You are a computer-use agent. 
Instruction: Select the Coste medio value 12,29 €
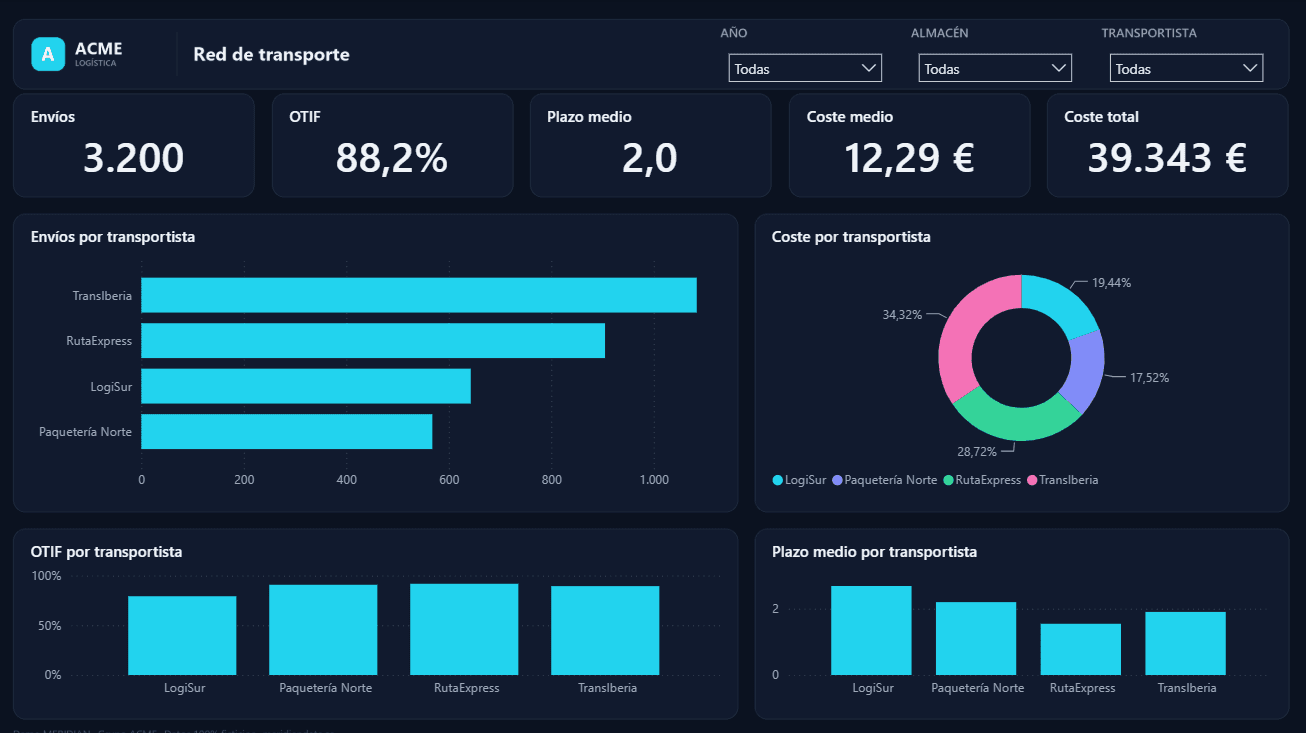click(909, 158)
